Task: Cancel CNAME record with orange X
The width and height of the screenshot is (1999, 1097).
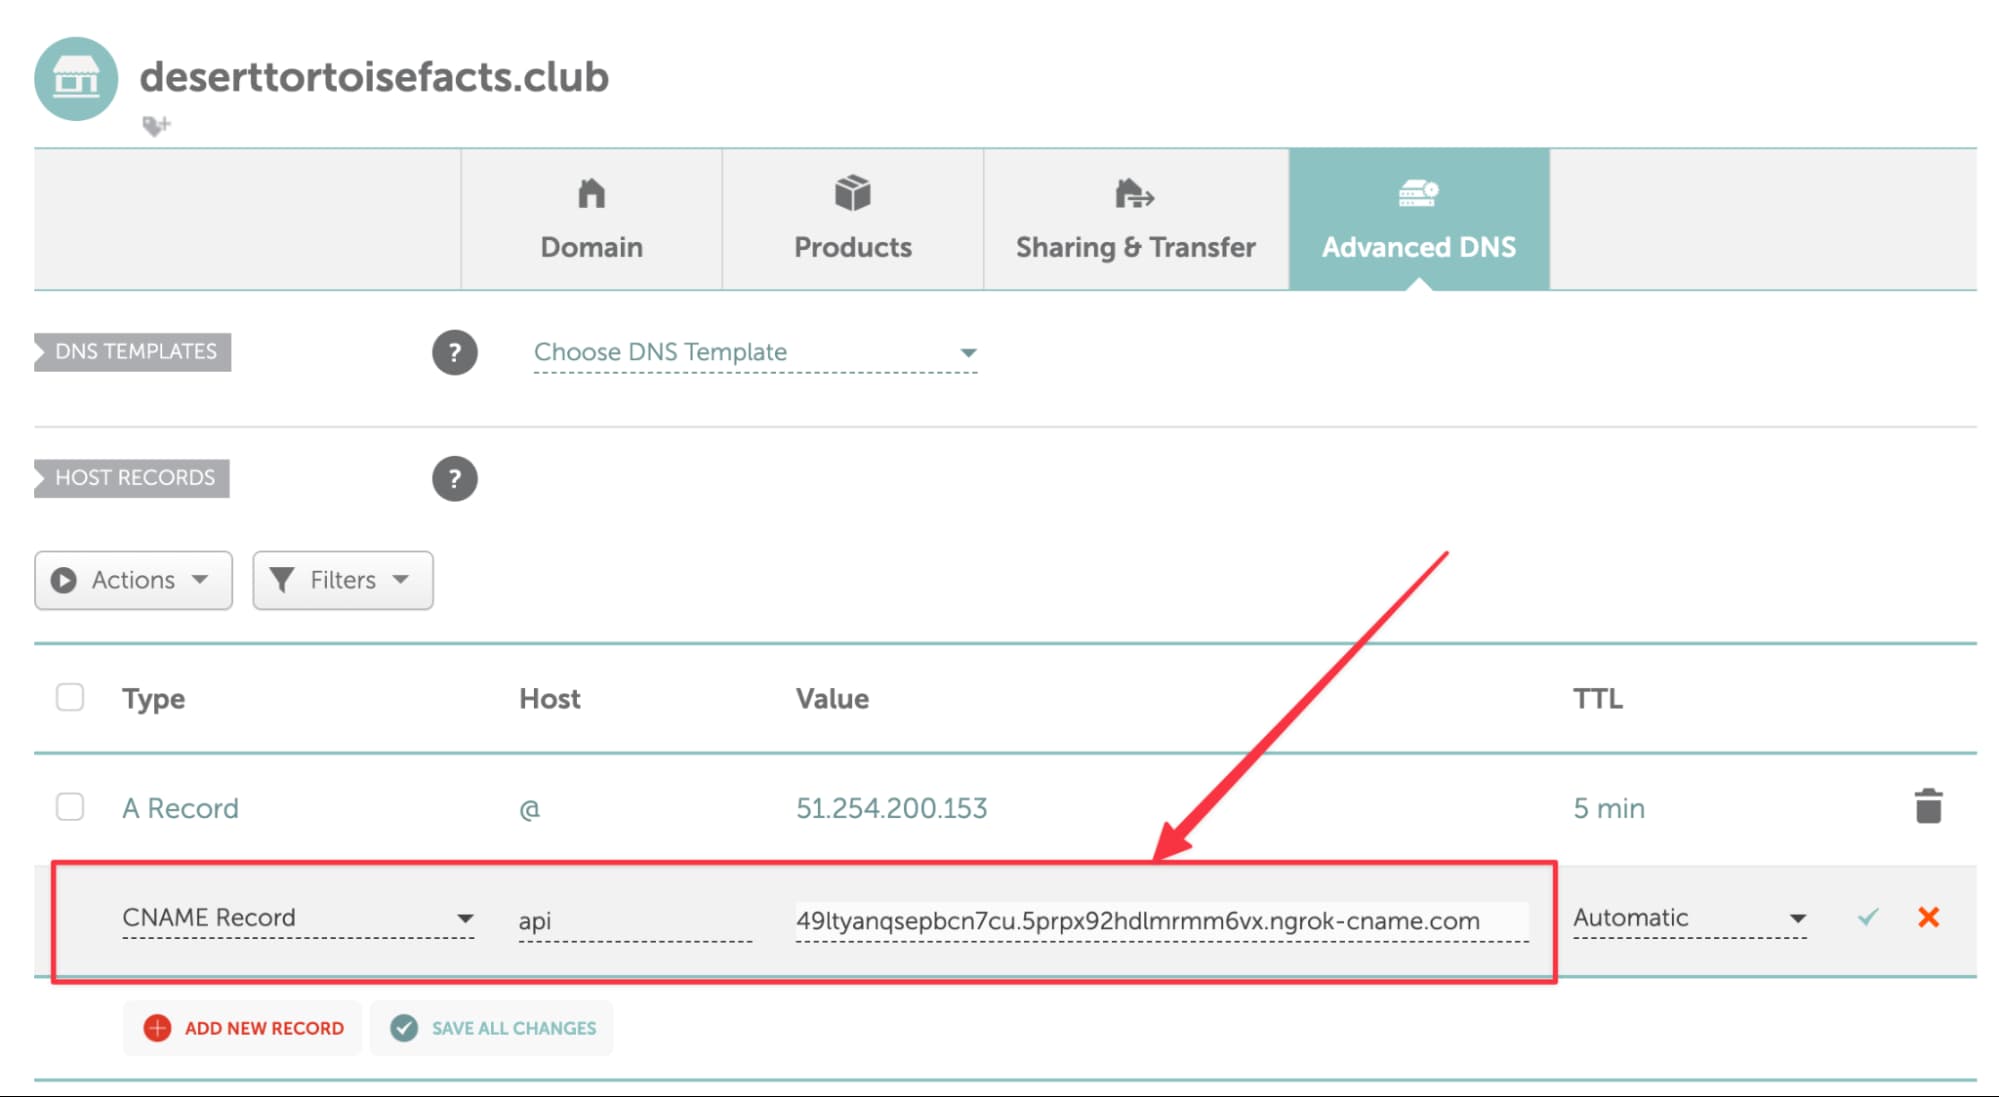Action: [1928, 917]
